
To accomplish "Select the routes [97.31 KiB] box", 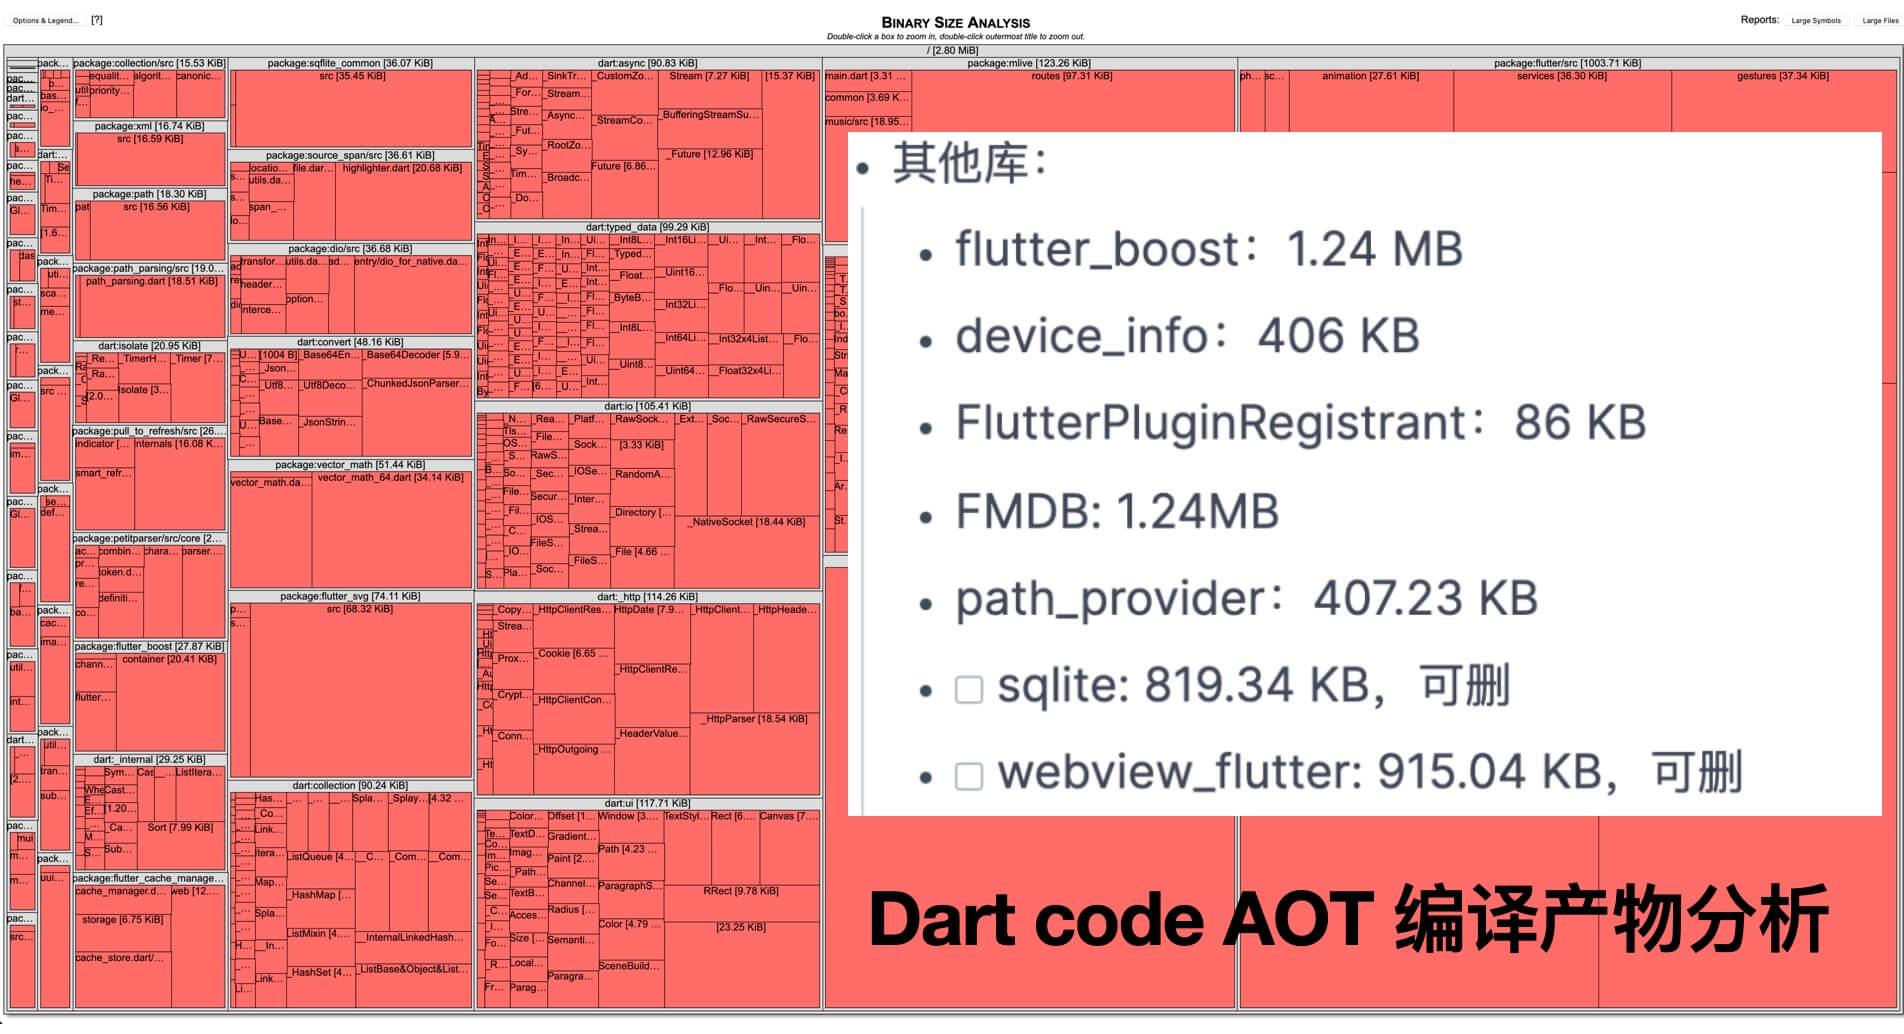I will coord(1072,100).
